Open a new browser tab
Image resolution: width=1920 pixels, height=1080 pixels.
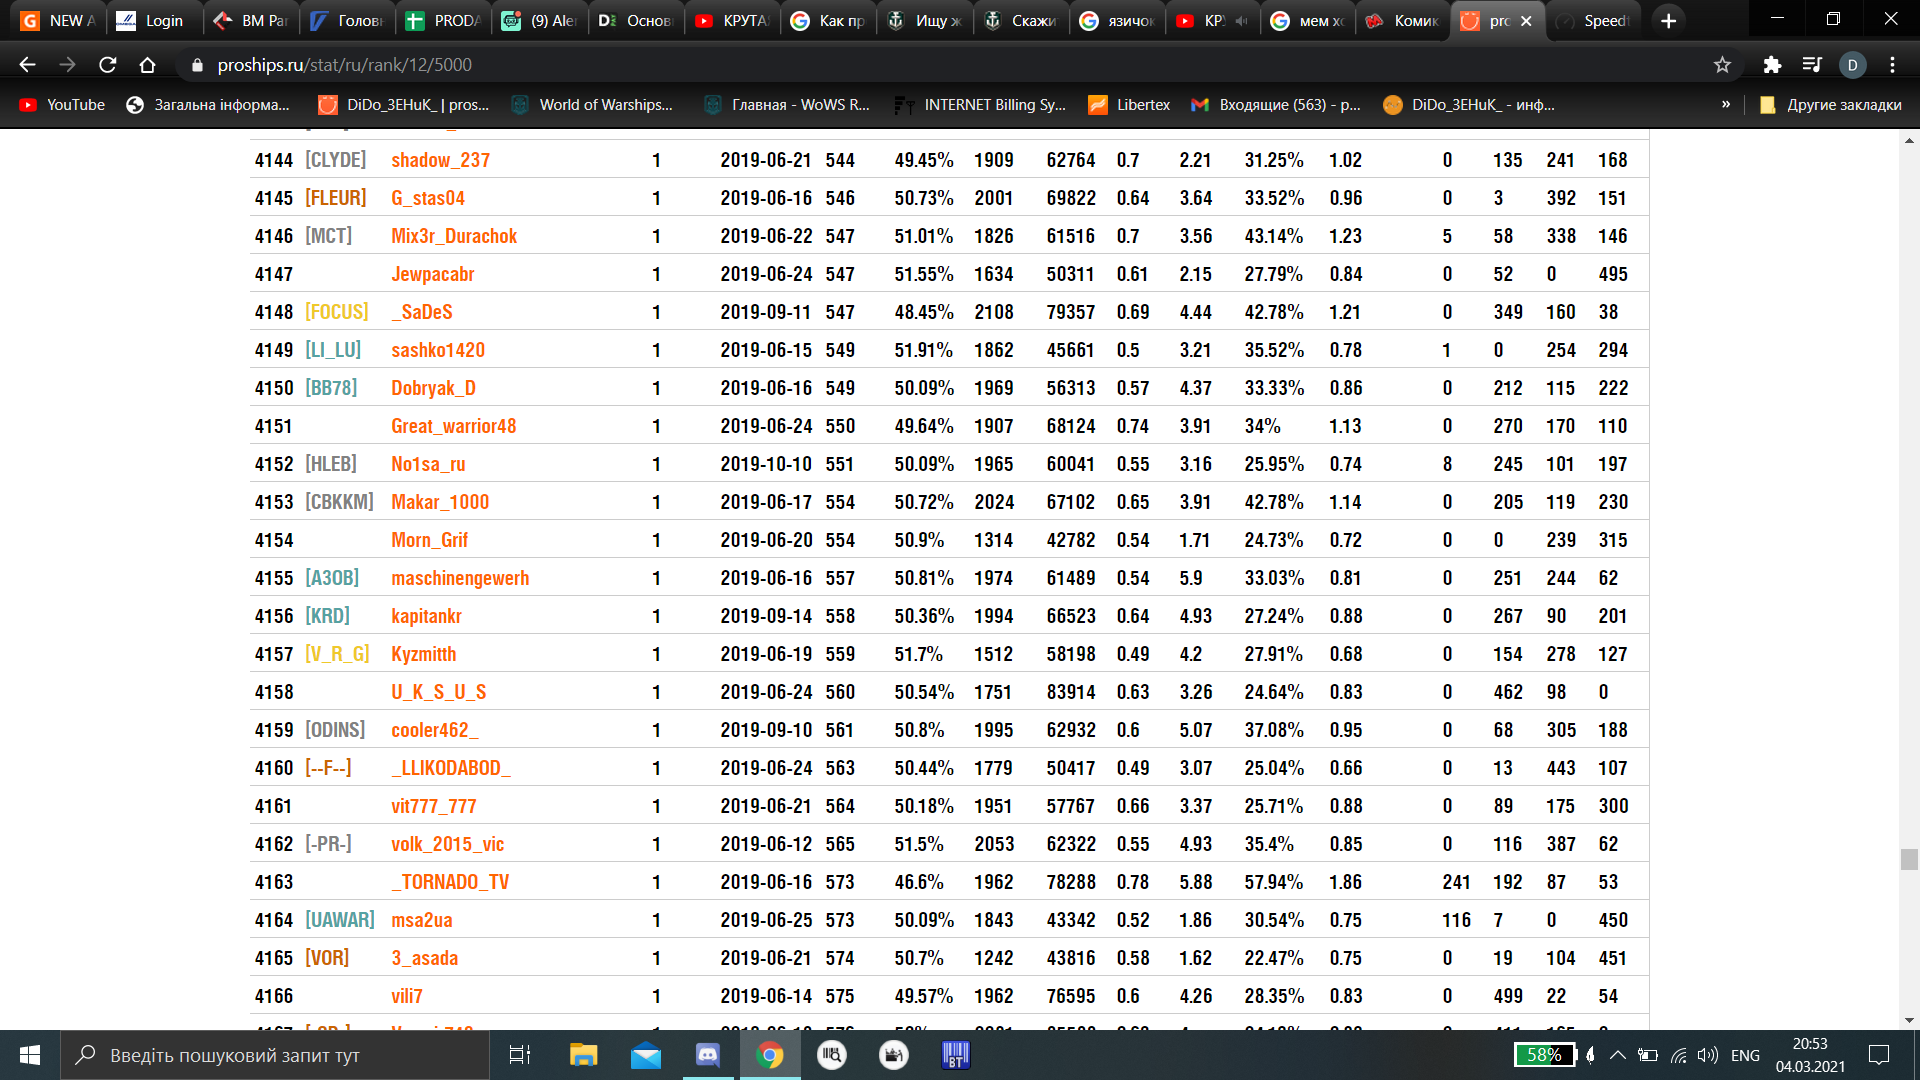point(1668,20)
